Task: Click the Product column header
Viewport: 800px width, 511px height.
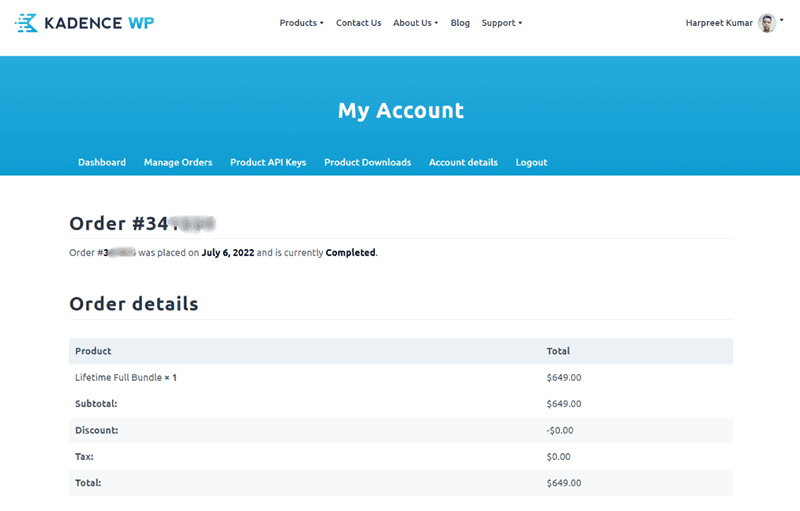Action: click(x=93, y=351)
